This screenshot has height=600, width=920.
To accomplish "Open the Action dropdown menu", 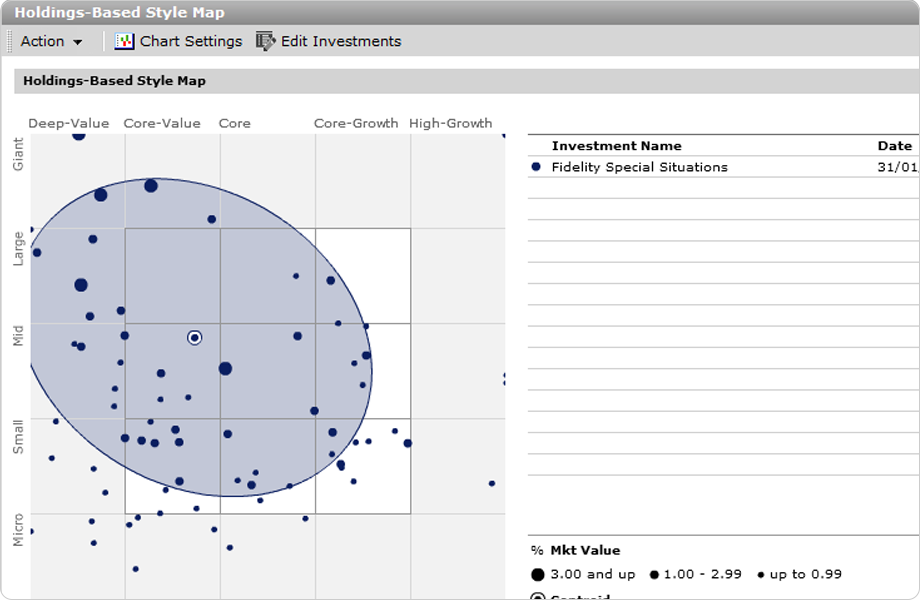I will click(x=51, y=41).
